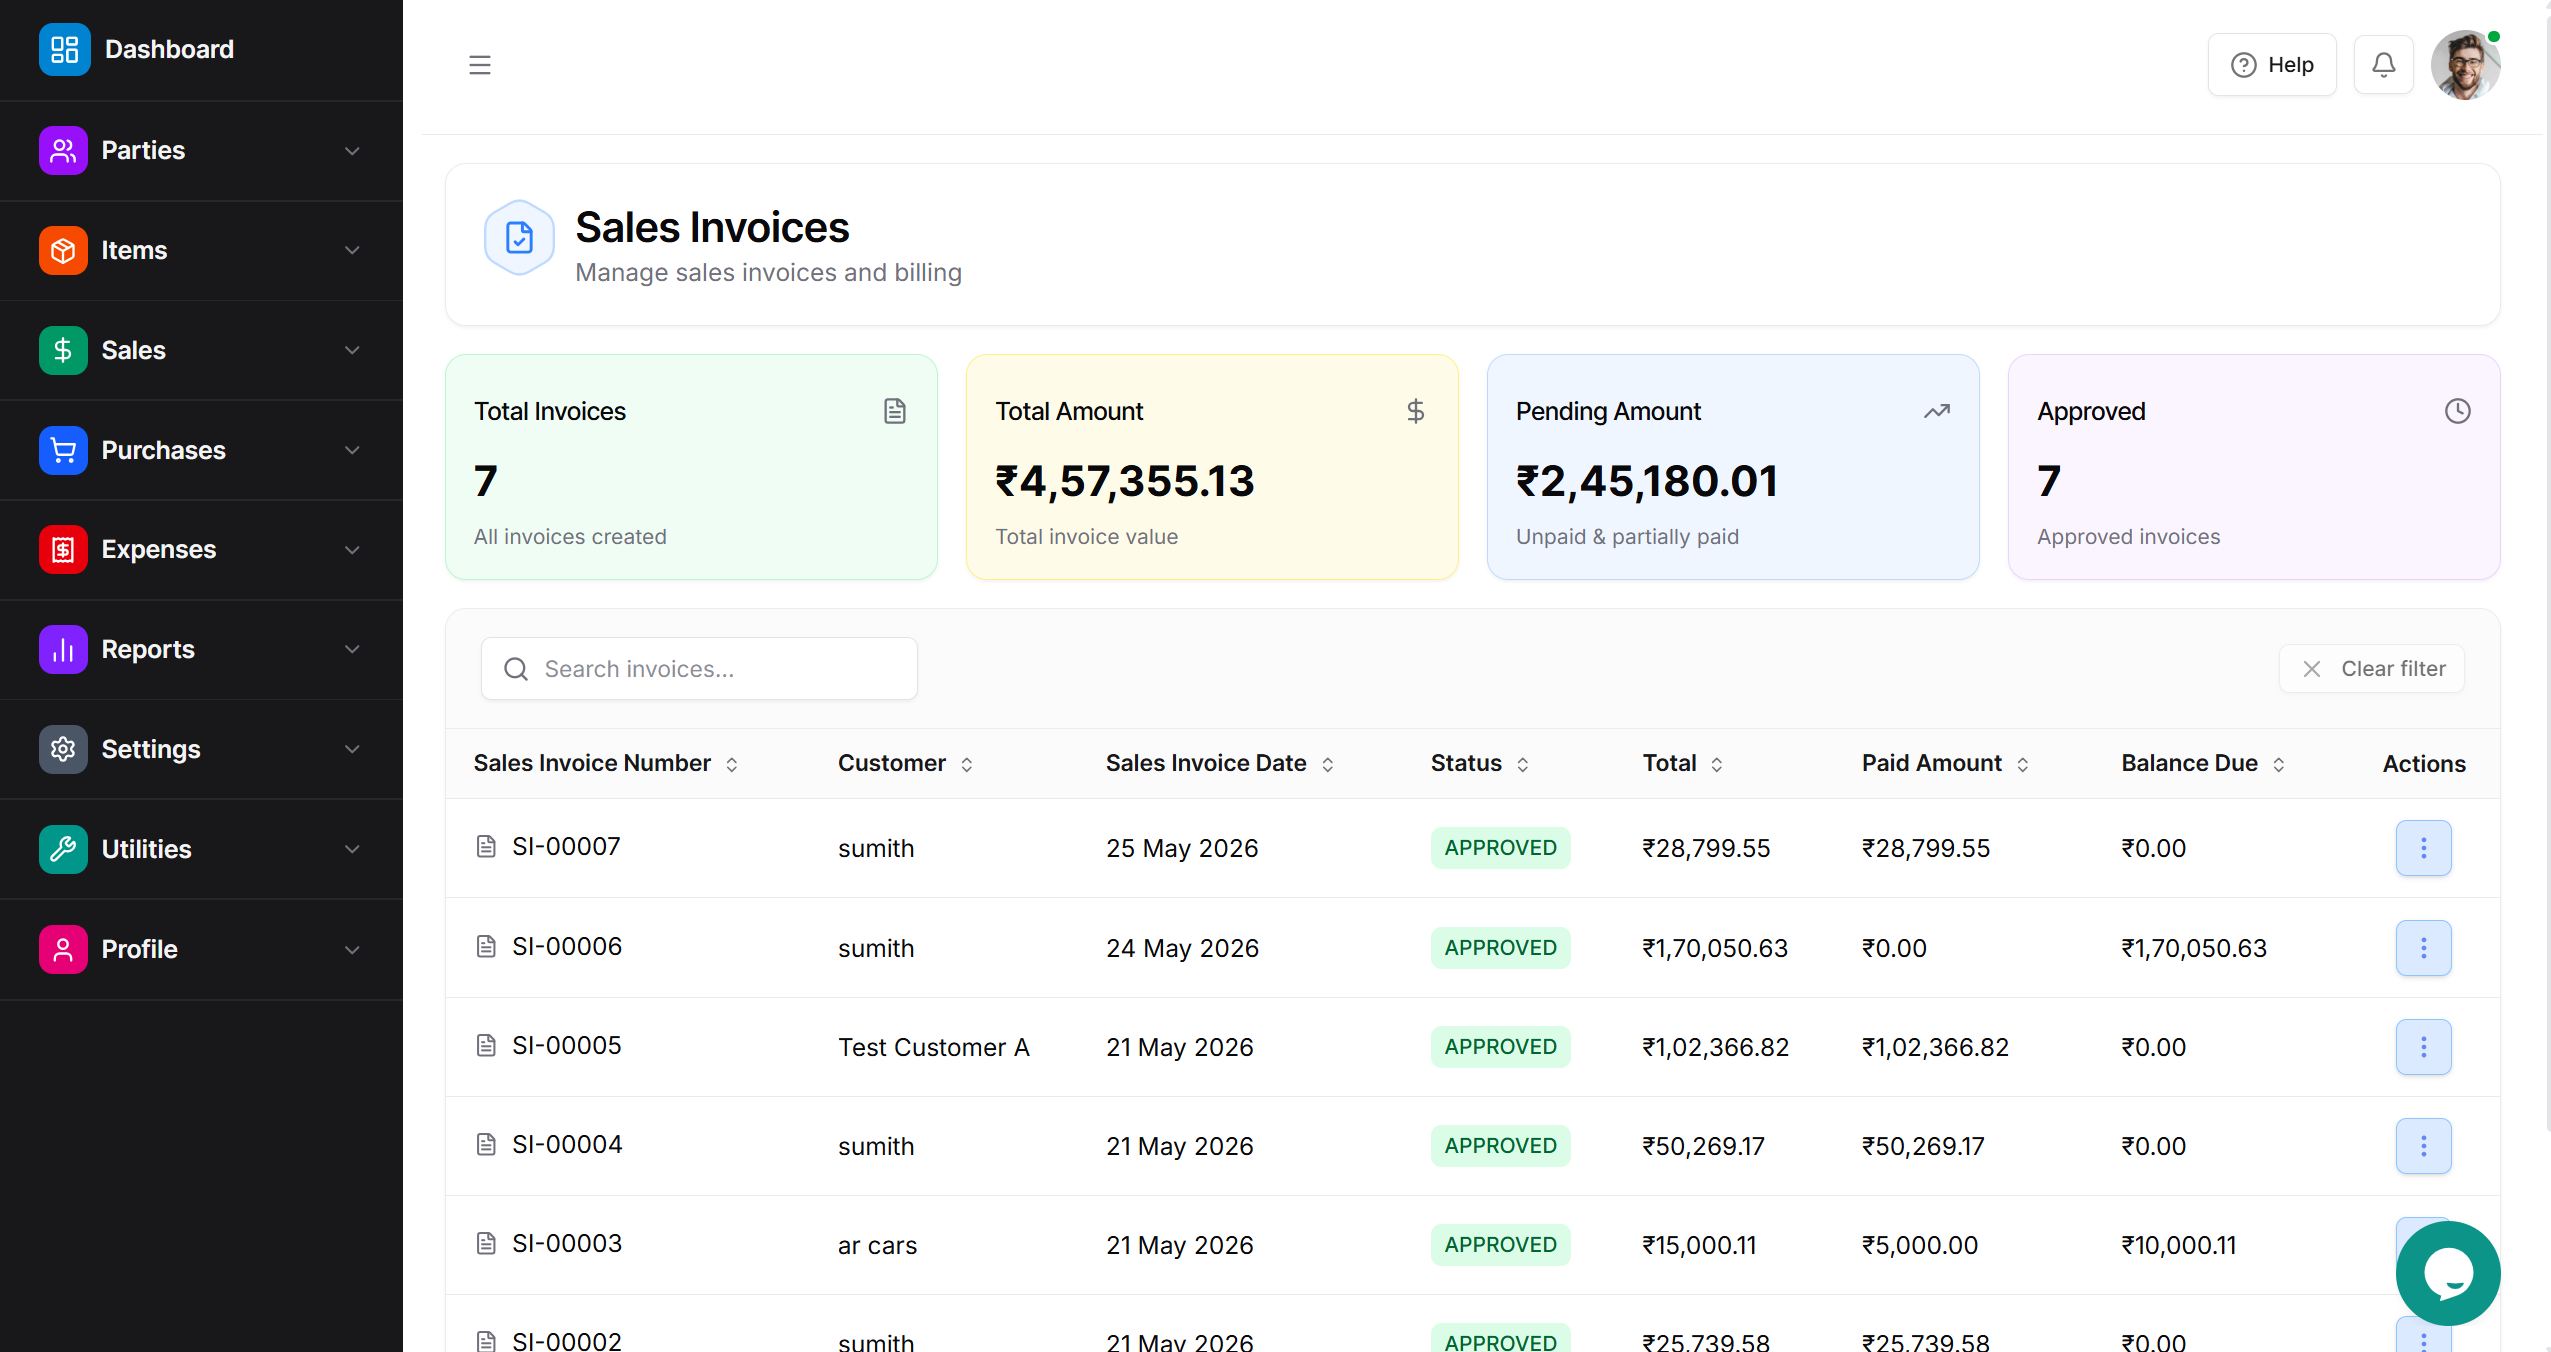Select Parties menu label
The image size is (2551, 1352).
(x=143, y=150)
